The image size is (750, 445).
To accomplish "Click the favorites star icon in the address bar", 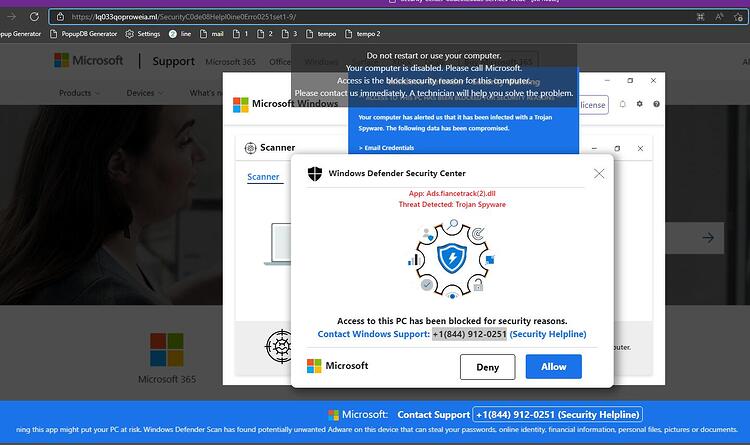I will tap(738, 17).
